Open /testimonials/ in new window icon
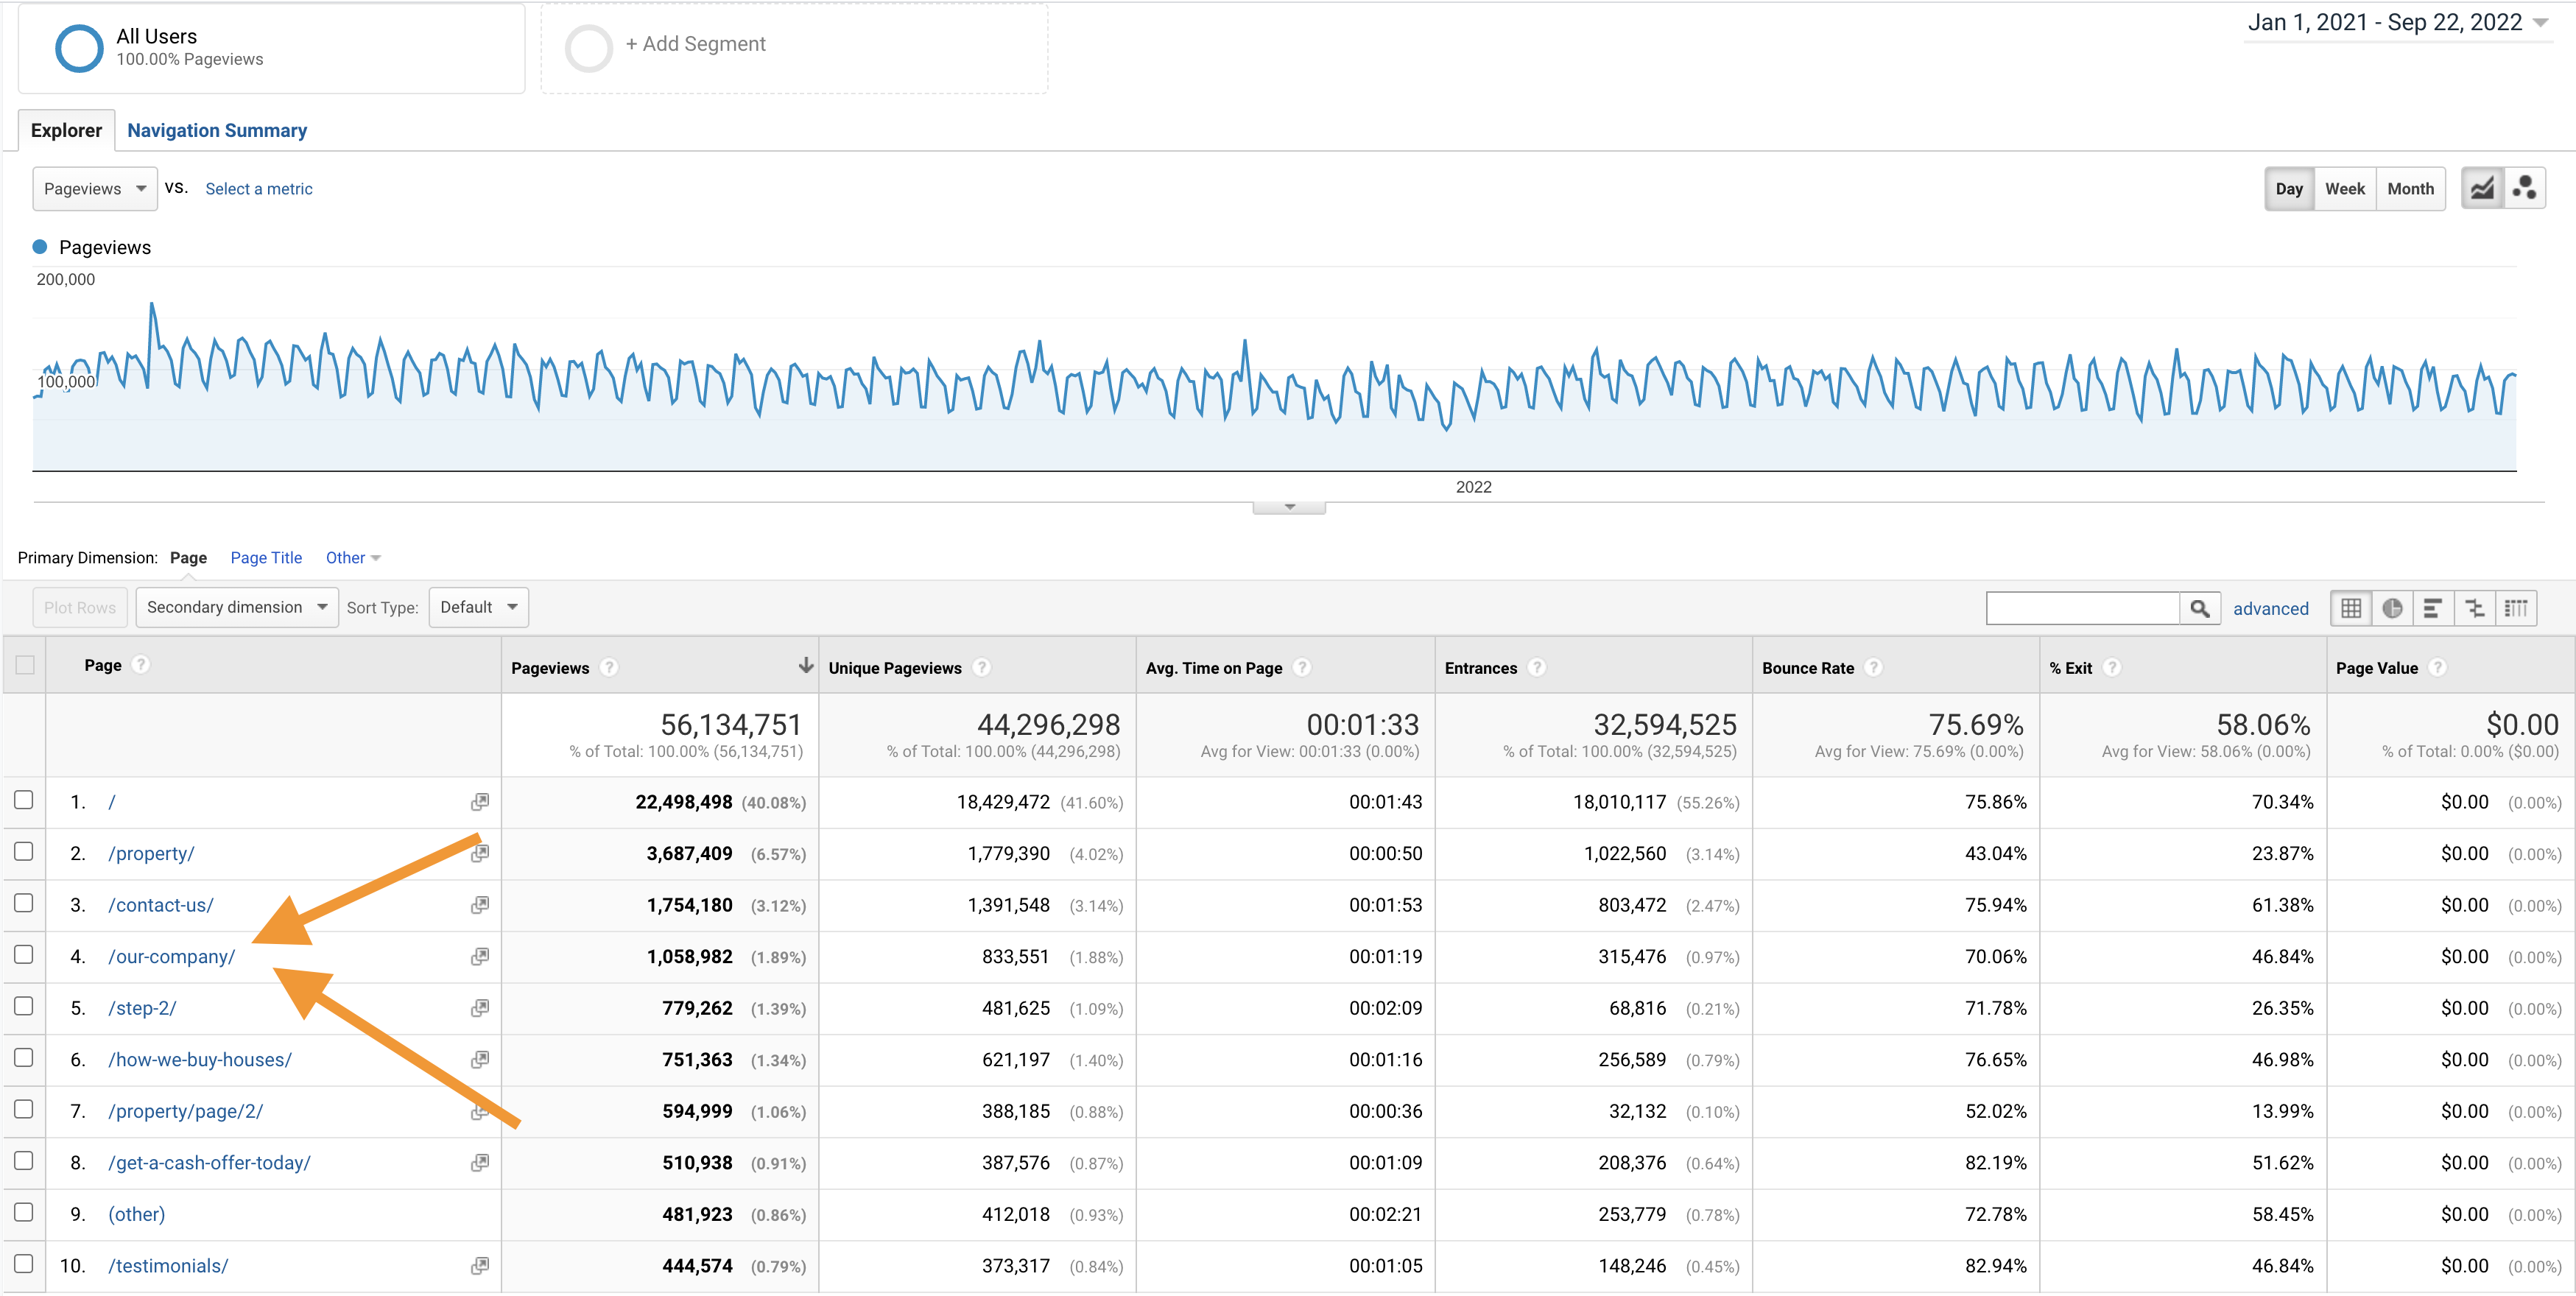 tap(480, 1266)
